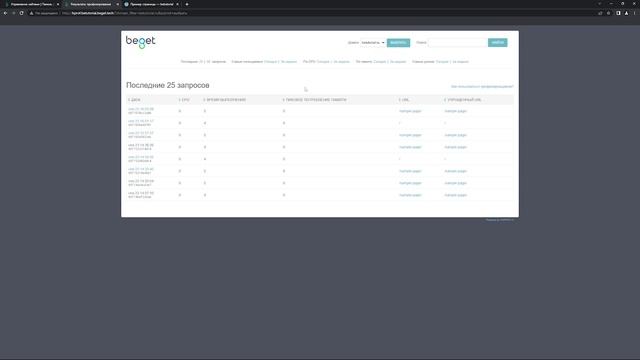The image size is (640, 360).
Task: Click the not-secure warning icon in address bar
Action: (x=31, y=13)
